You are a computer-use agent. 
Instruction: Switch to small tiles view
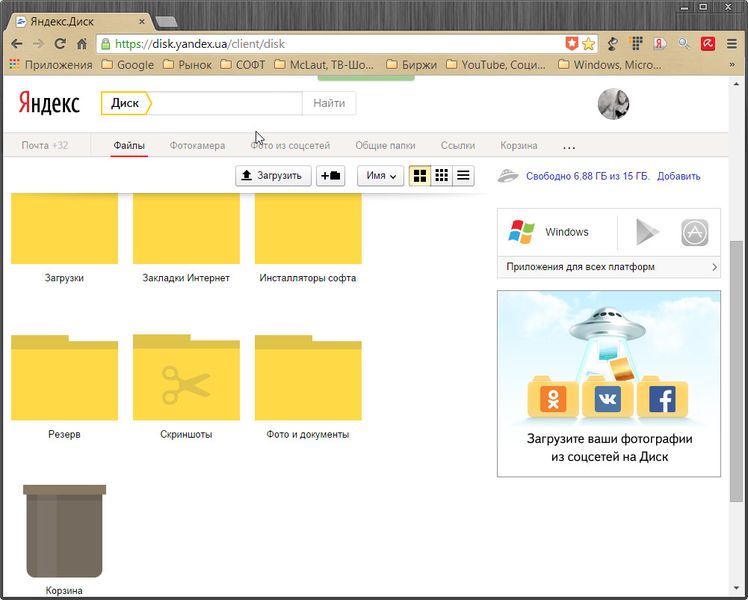click(442, 176)
